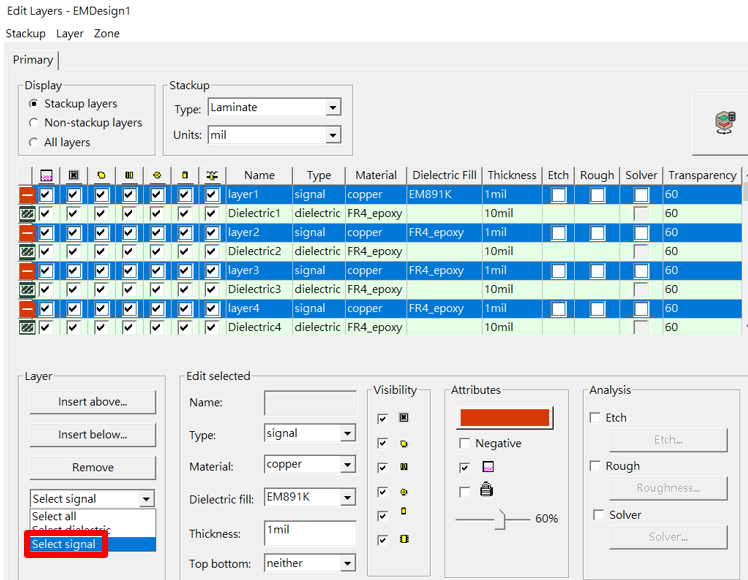Click the Dielectric3 hatched layer icon
Screen dimensions: 748x580
[27, 290]
